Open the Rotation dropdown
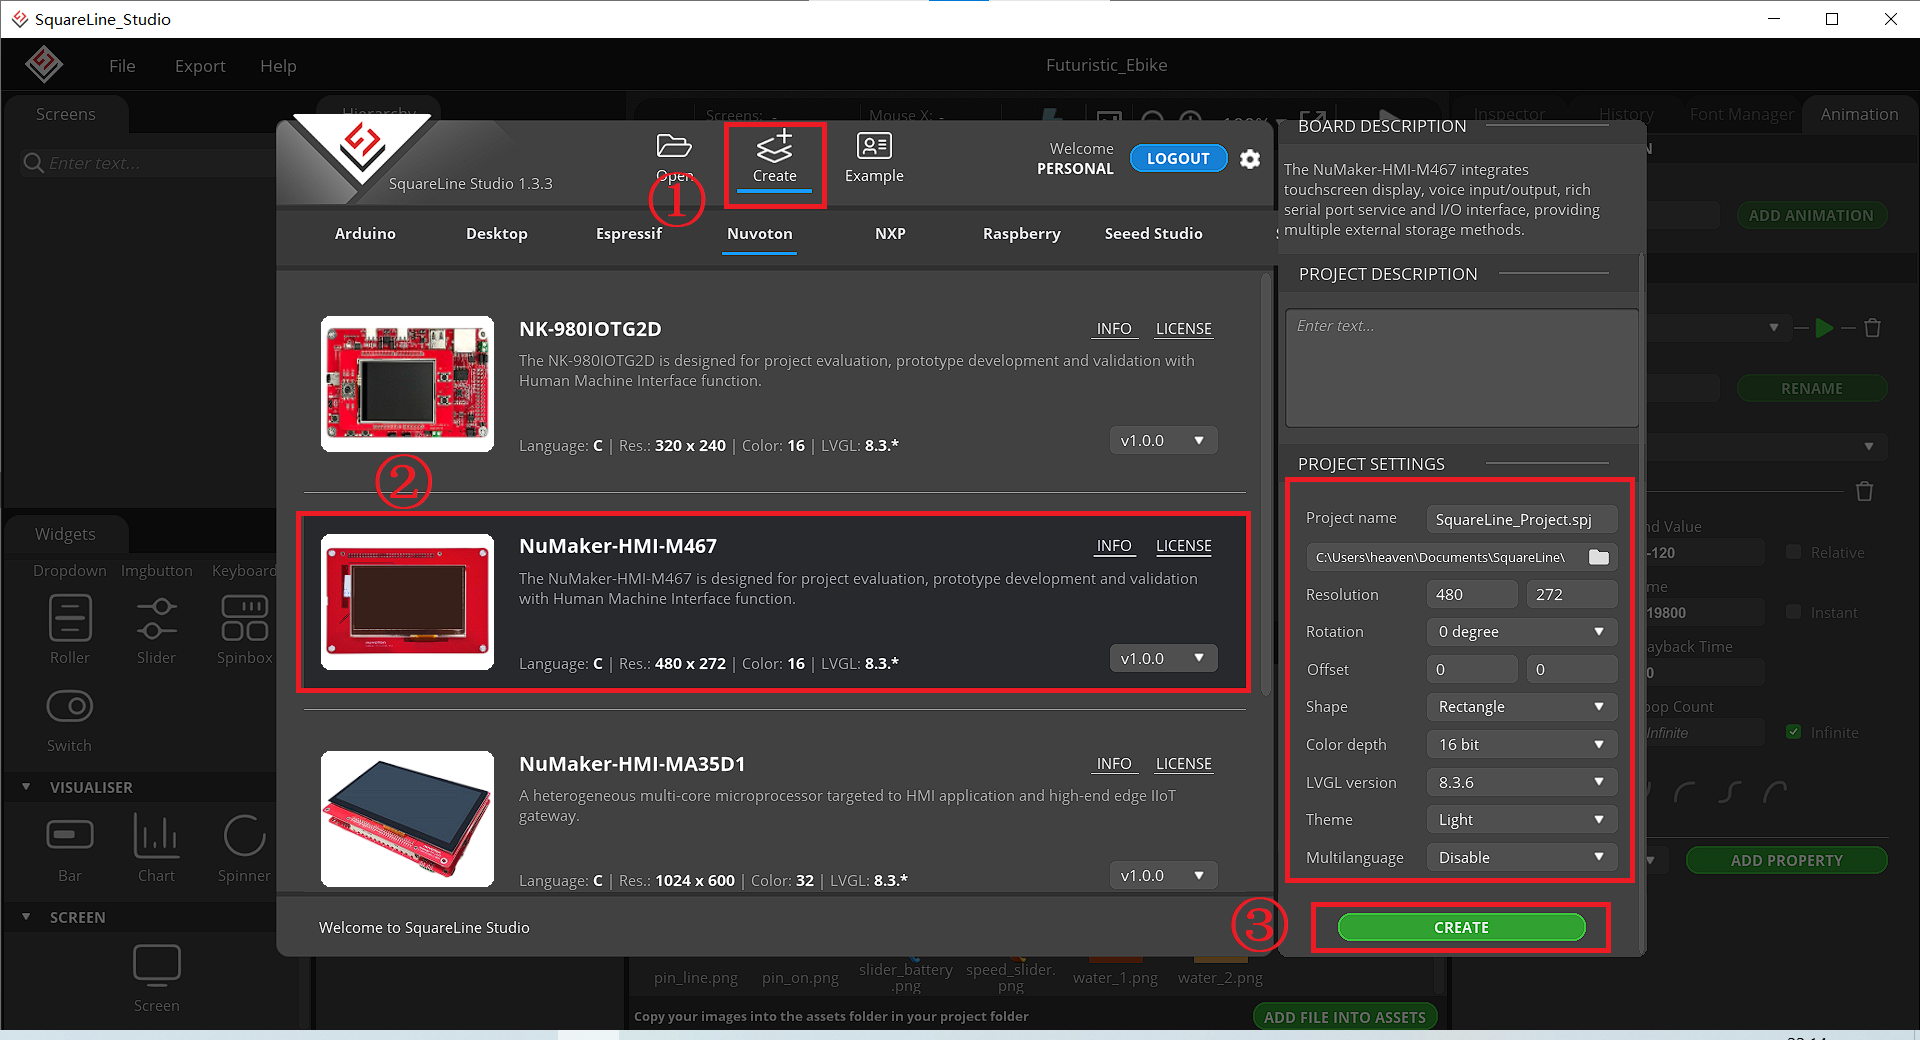 (x=1520, y=632)
